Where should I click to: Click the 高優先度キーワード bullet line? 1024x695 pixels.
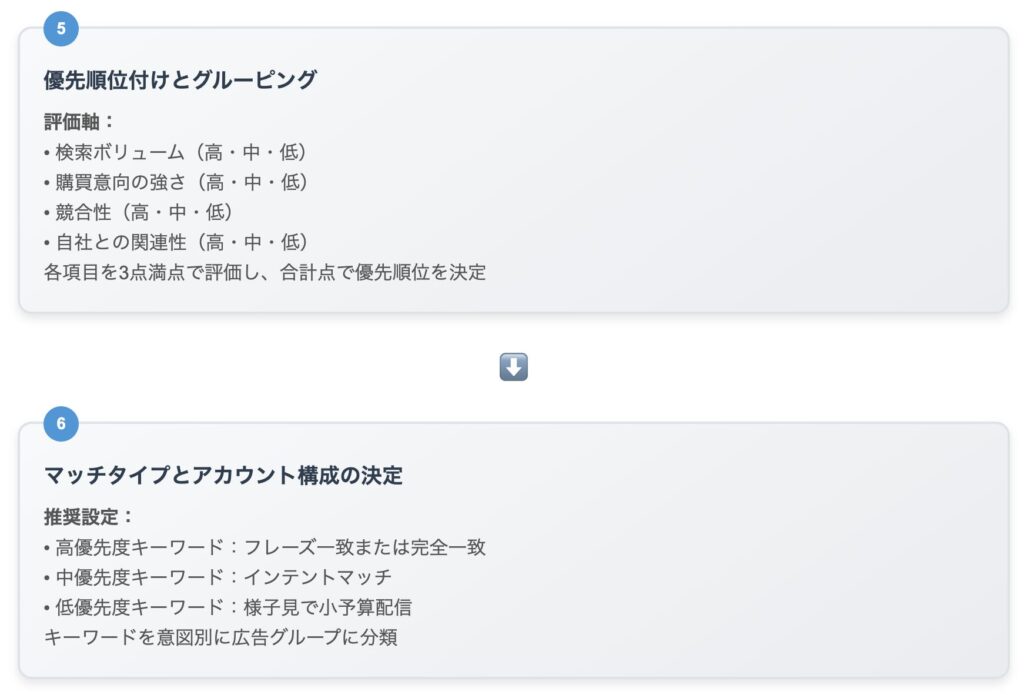pyautogui.click(x=264, y=547)
